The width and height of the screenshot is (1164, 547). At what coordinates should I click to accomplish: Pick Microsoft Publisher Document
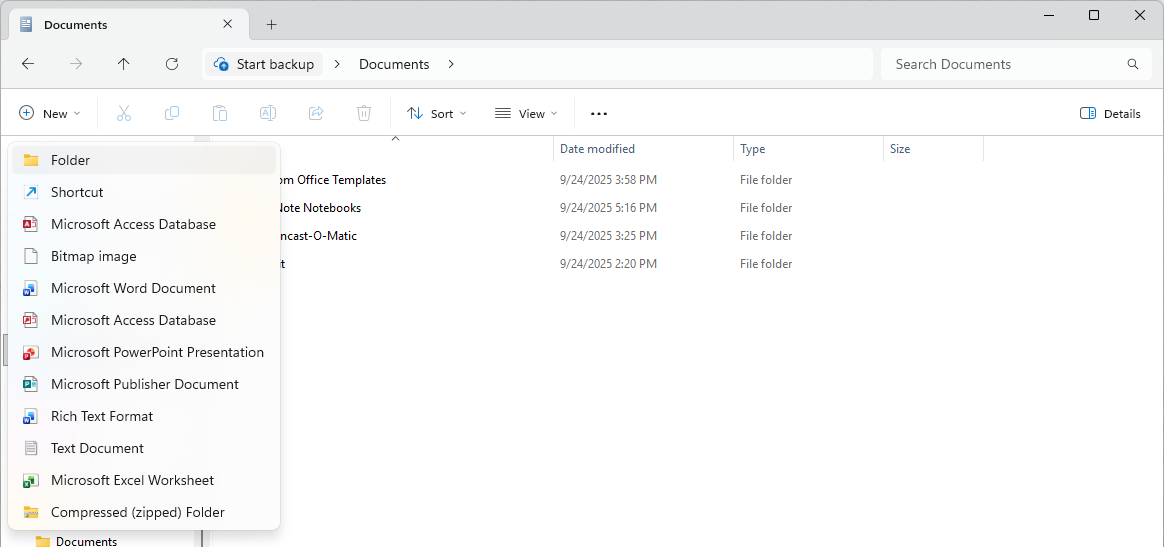(144, 384)
